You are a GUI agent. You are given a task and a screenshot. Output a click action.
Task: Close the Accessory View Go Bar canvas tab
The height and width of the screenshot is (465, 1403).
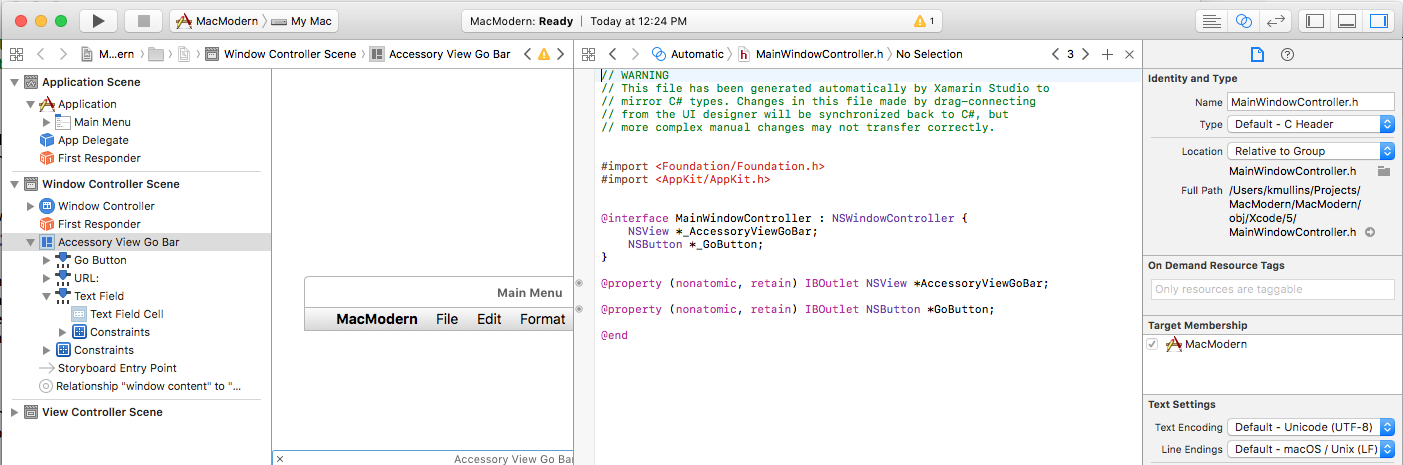coord(279,459)
